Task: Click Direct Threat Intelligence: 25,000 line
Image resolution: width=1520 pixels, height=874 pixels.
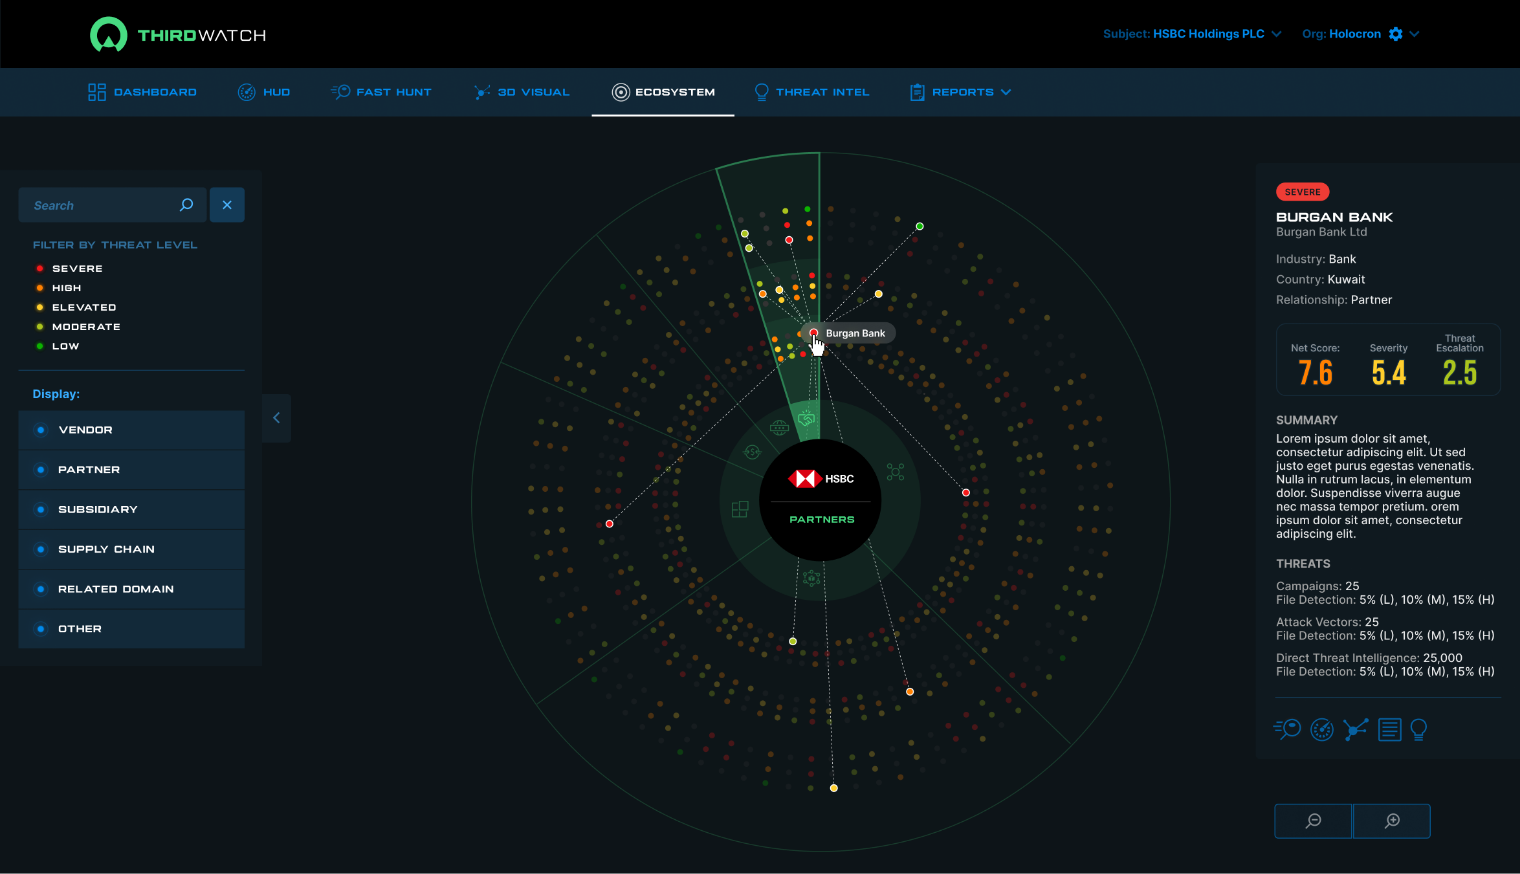Action: [1369, 658]
